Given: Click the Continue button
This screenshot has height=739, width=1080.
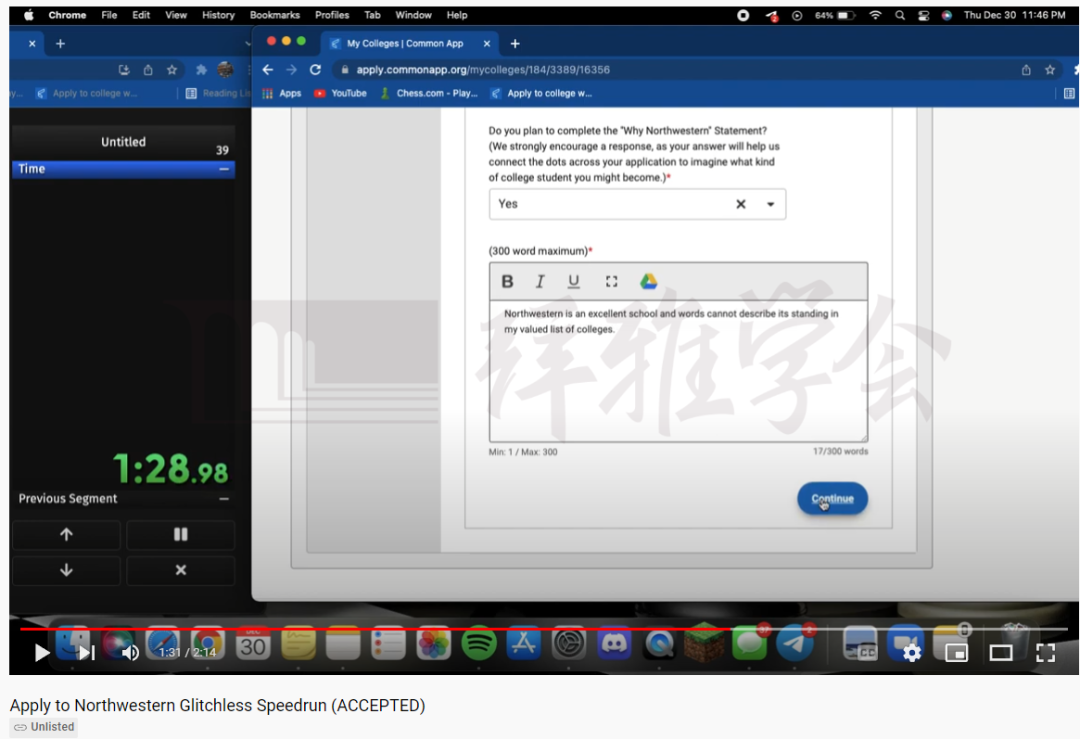Looking at the screenshot, I should click(x=832, y=499).
